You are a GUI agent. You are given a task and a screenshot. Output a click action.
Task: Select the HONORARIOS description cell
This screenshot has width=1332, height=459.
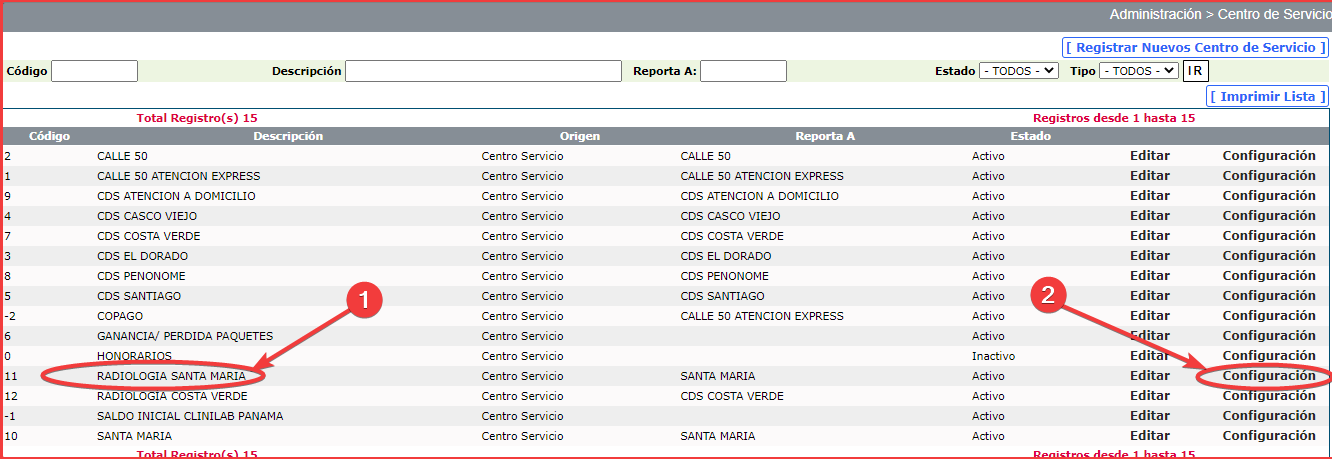(134, 356)
